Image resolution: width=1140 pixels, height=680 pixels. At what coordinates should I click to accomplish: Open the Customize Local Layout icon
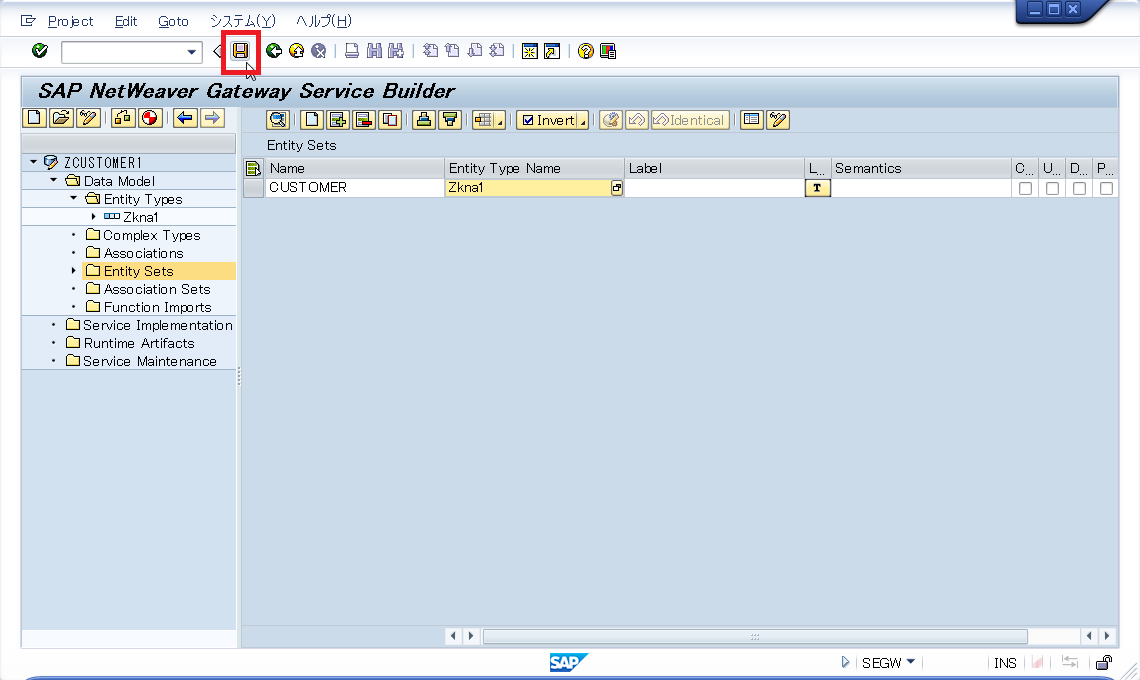(x=608, y=51)
